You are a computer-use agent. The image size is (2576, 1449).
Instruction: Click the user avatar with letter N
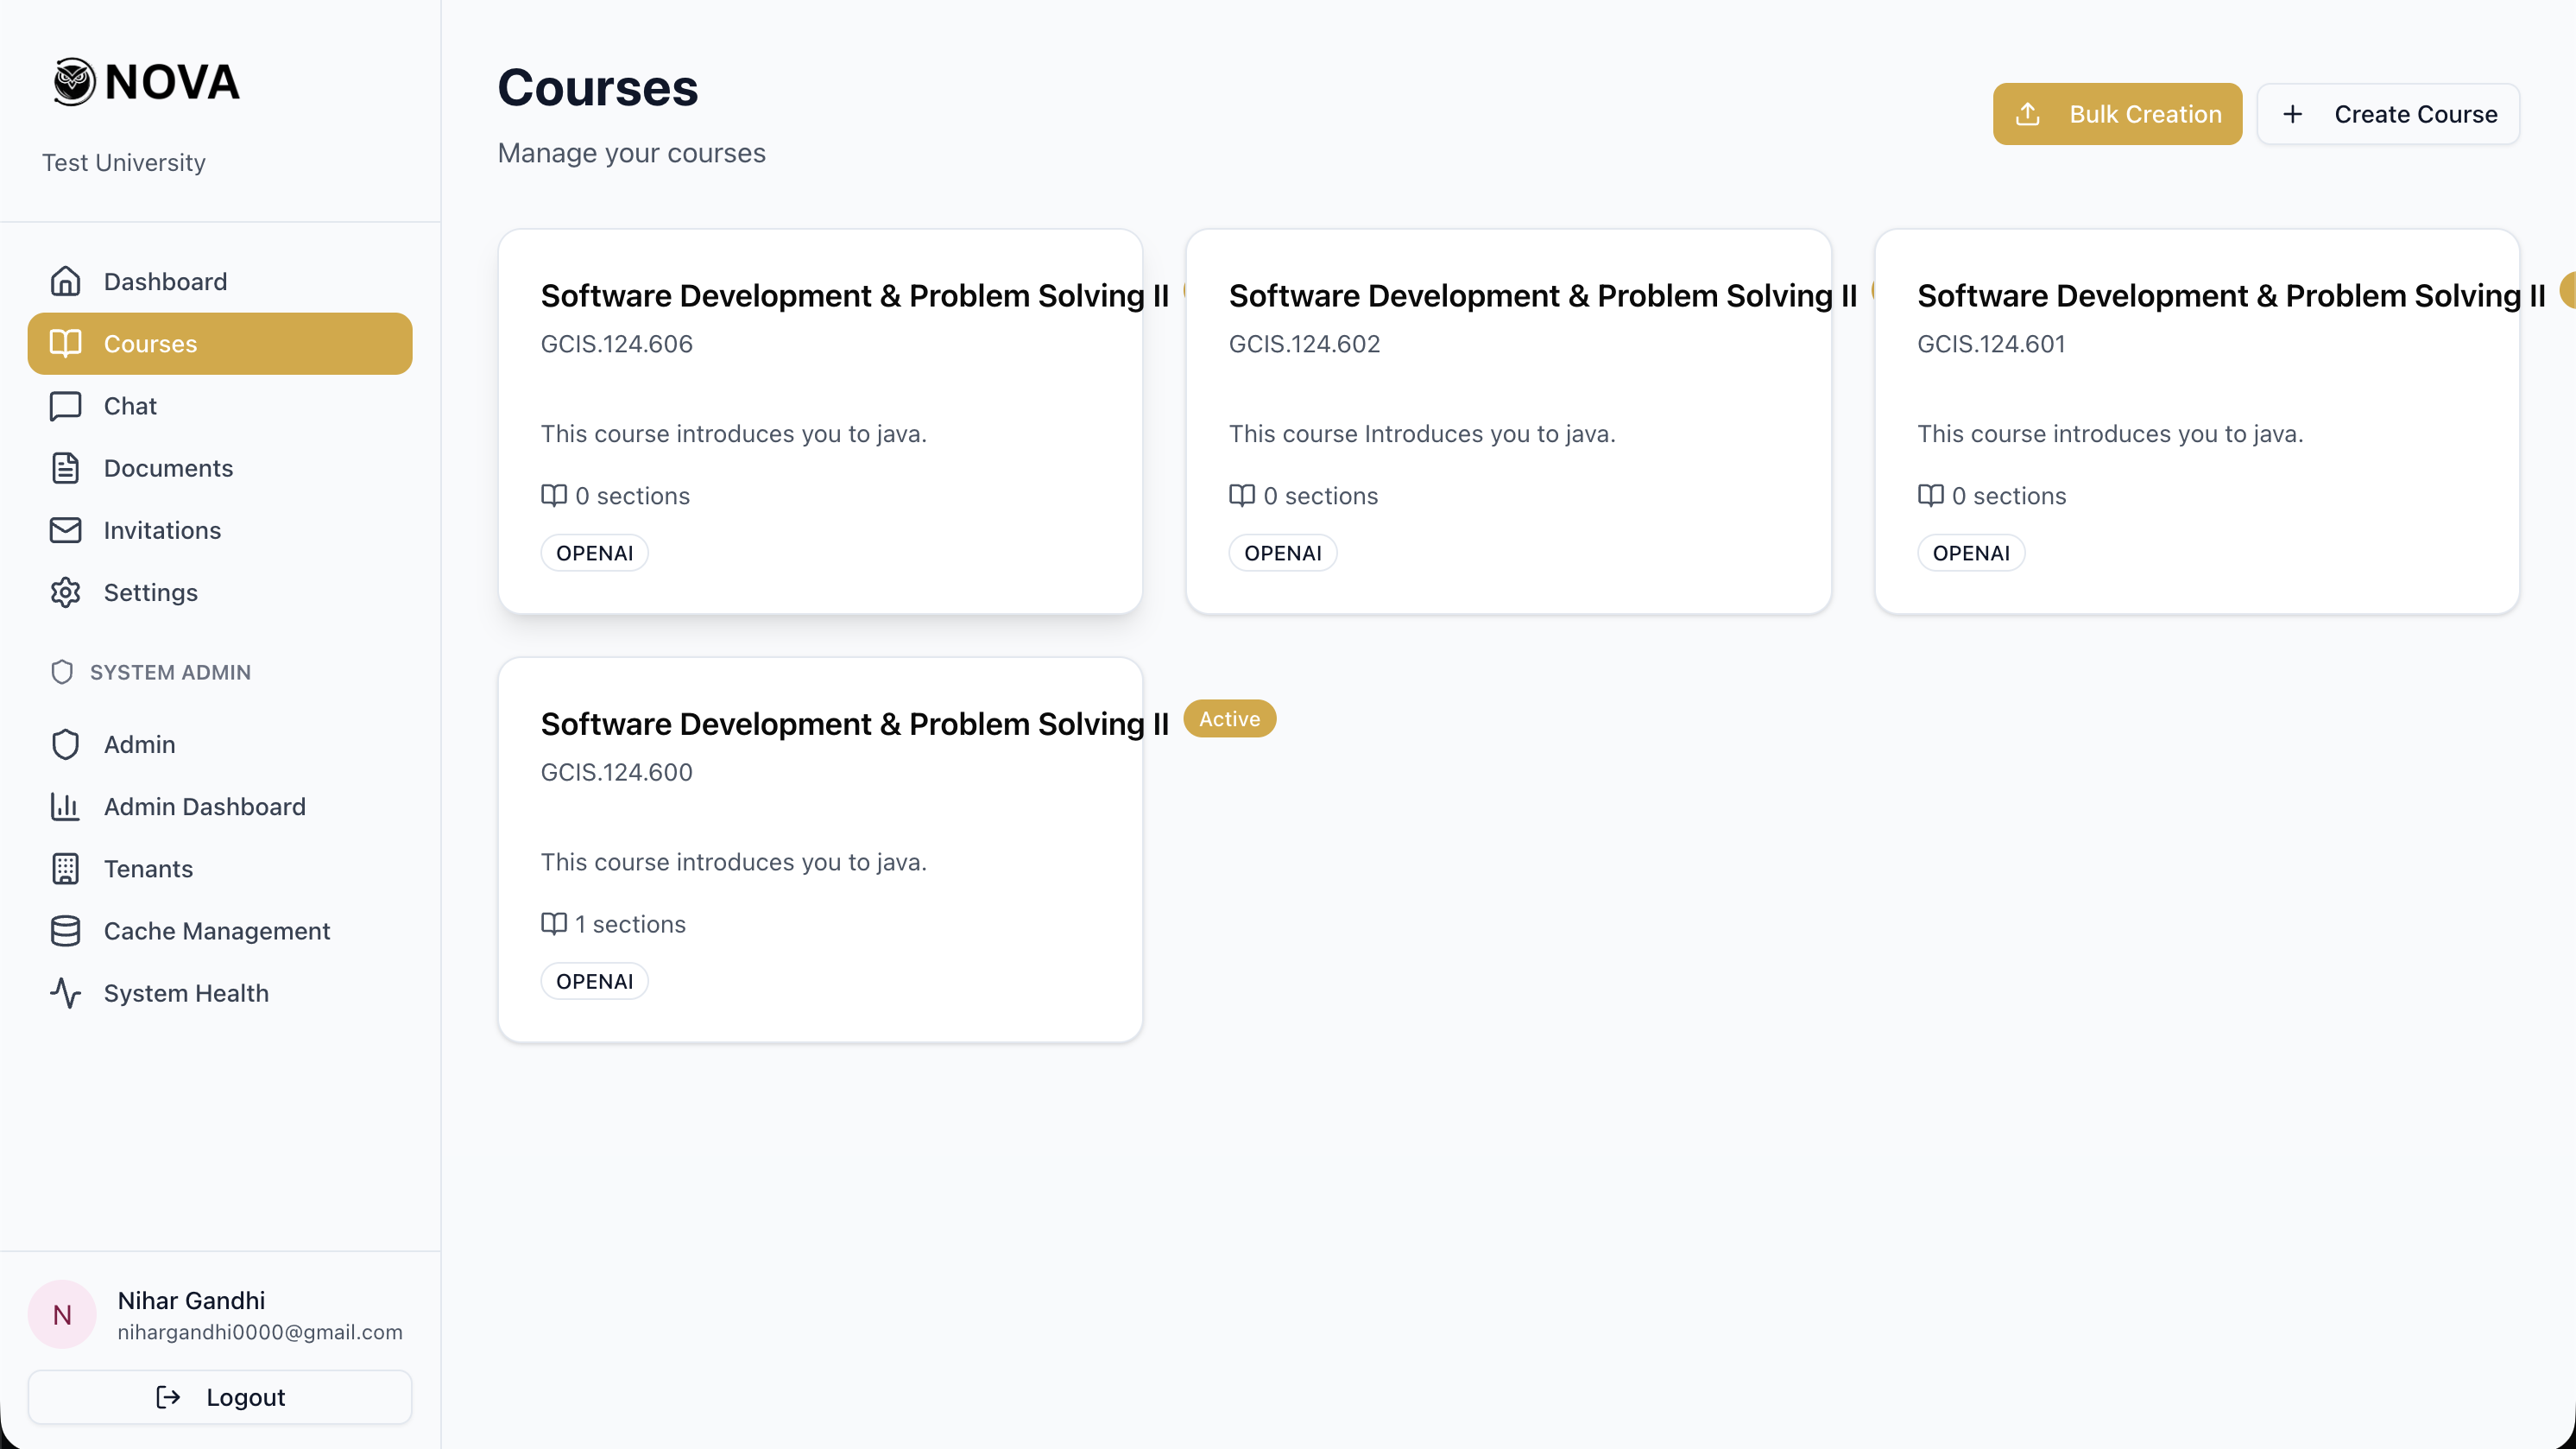62,1314
